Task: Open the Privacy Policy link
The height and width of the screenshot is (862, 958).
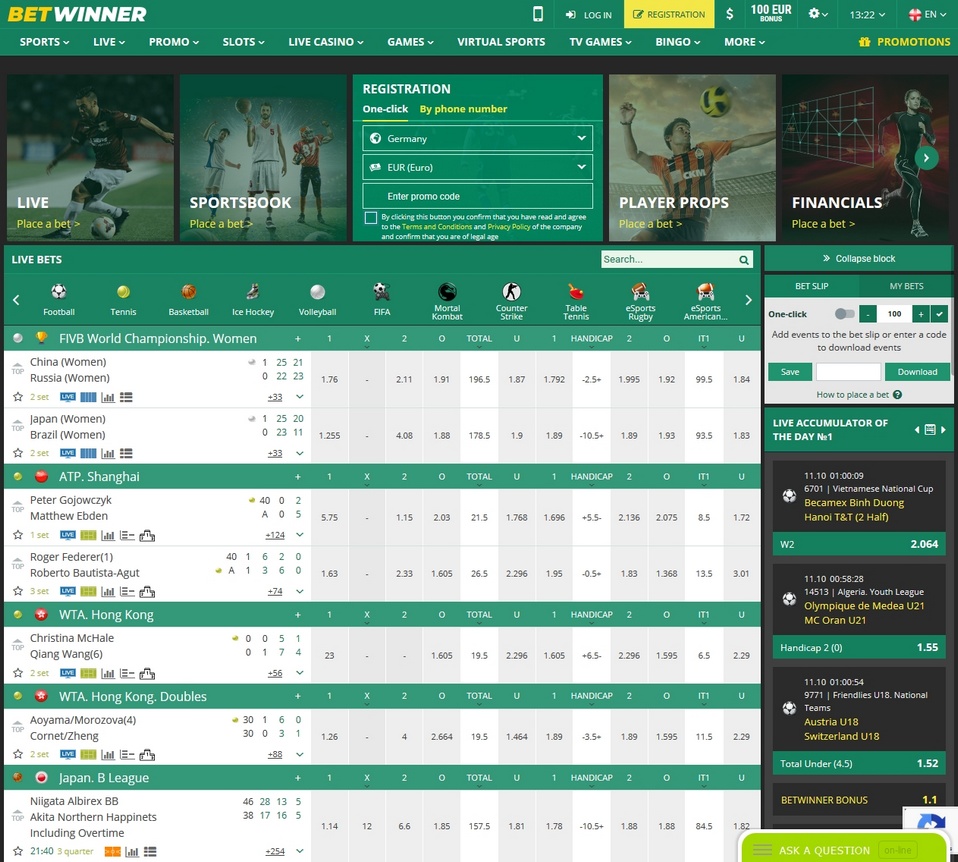Action: tap(509, 227)
